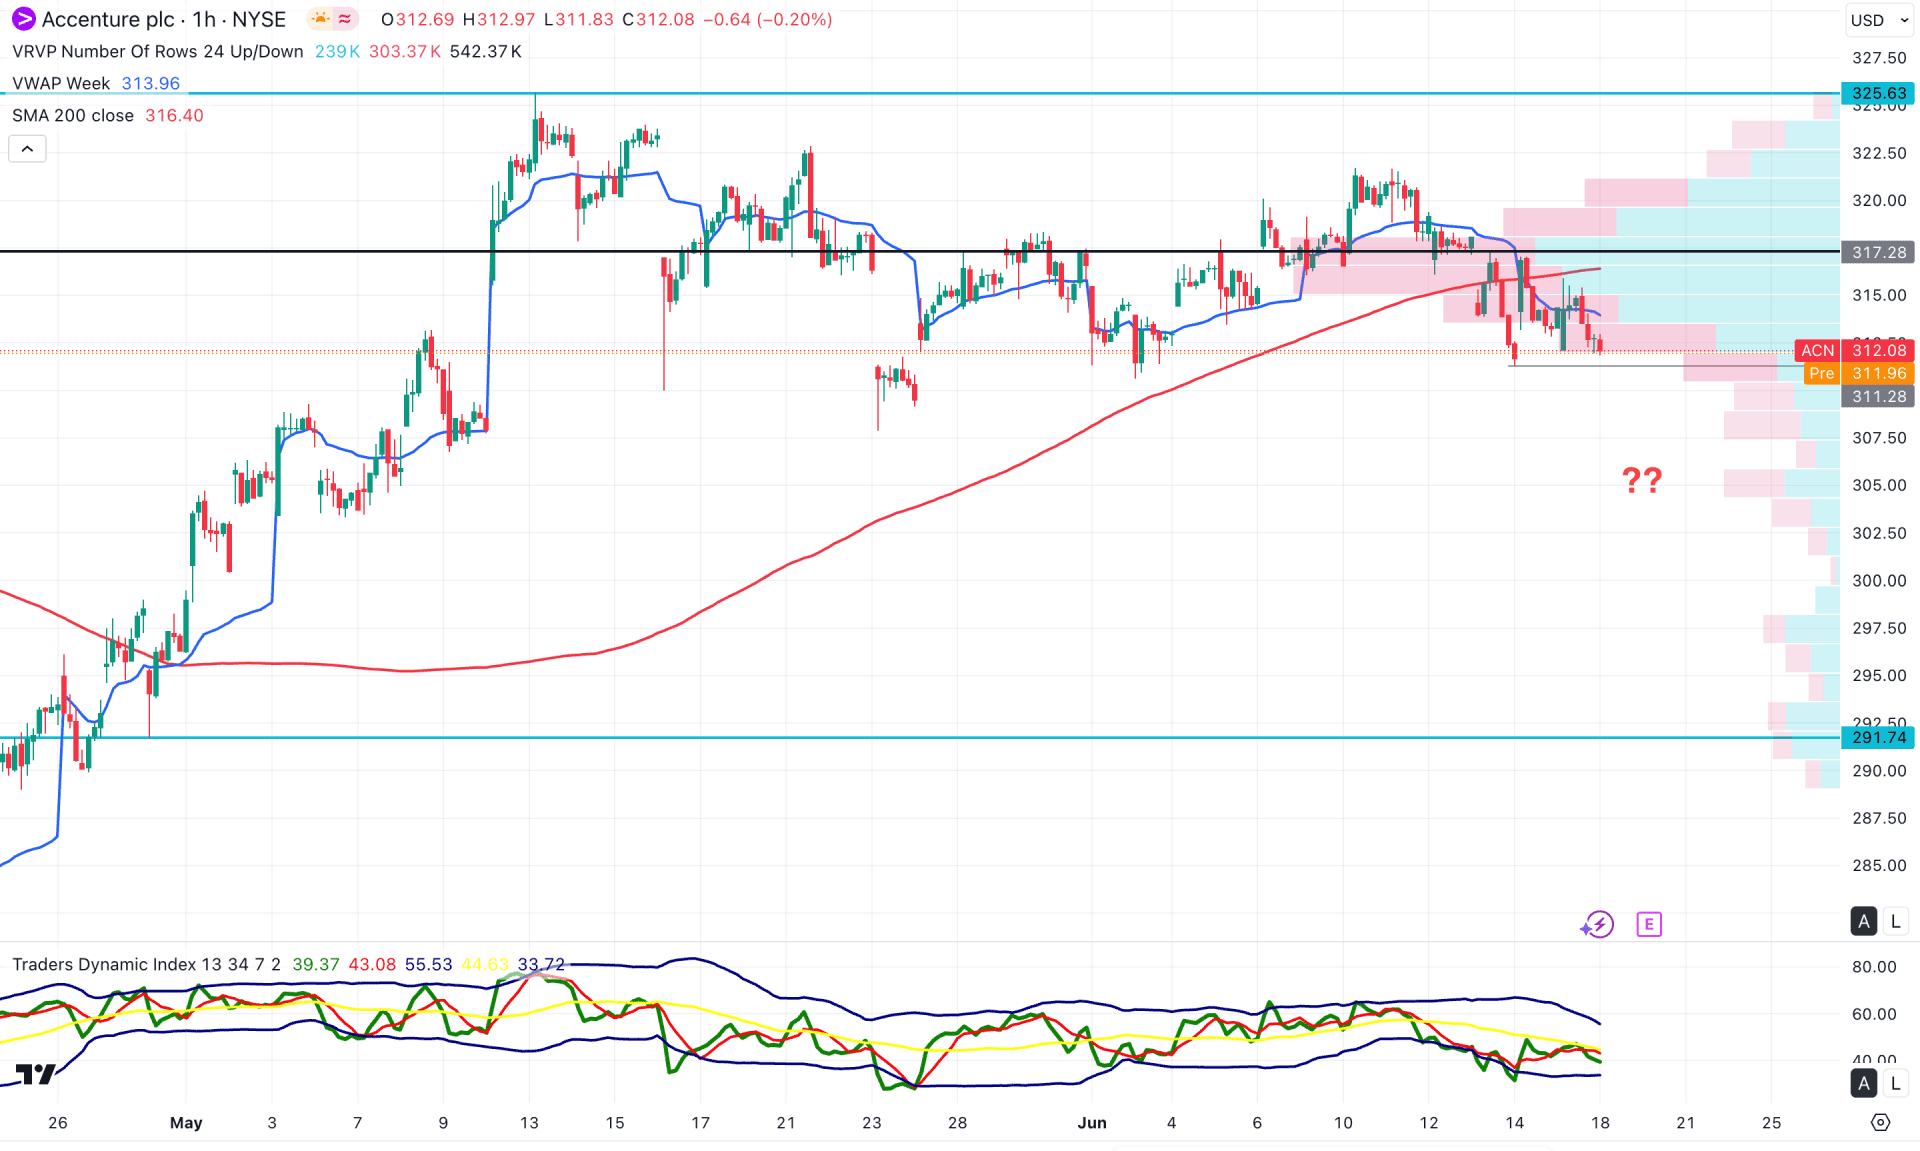Image resolution: width=1920 pixels, height=1151 pixels.
Task: Collapse the indicator legend chevron
Action: pyautogui.click(x=28, y=149)
